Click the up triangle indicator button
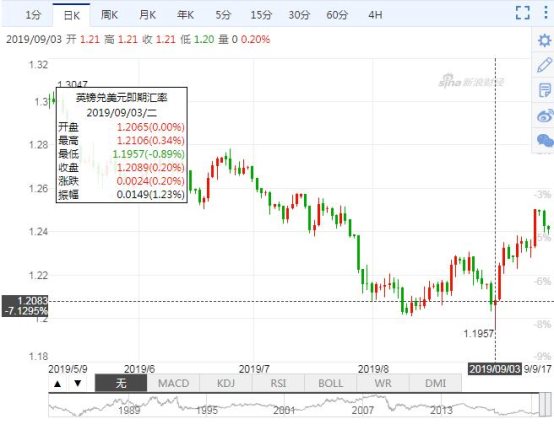The width and height of the screenshot is (554, 430). point(58,383)
